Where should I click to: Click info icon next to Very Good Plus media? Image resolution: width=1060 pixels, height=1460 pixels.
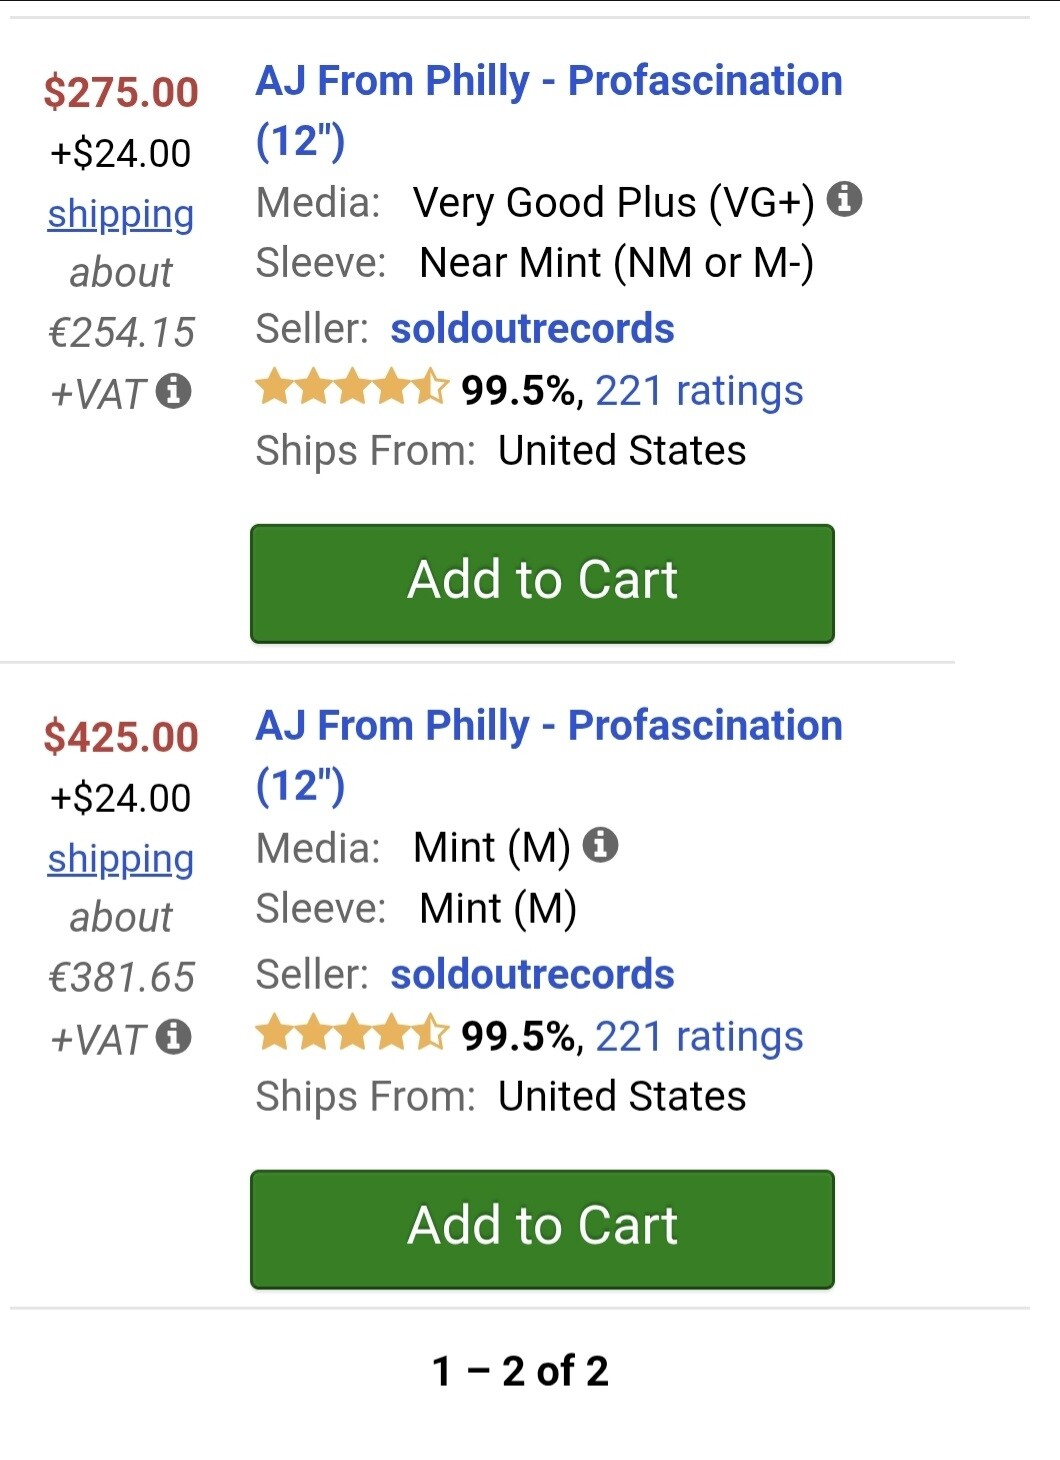click(x=845, y=199)
